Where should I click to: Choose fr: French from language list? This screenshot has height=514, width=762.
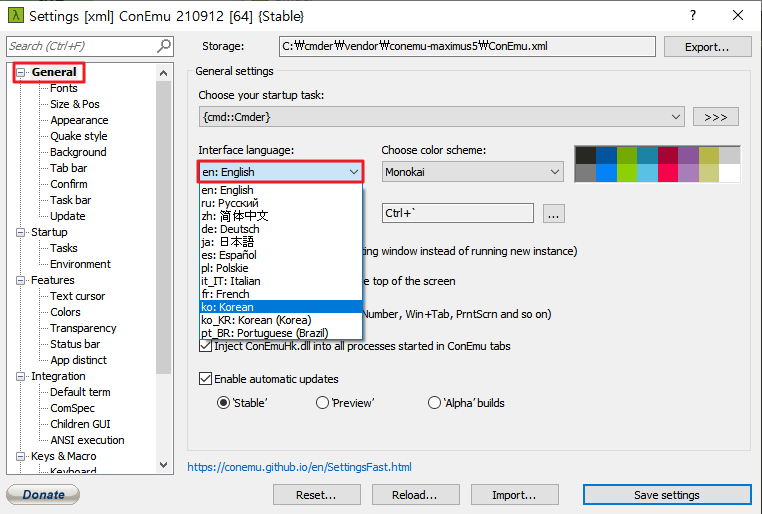pyautogui.click(x=281, y=294)
